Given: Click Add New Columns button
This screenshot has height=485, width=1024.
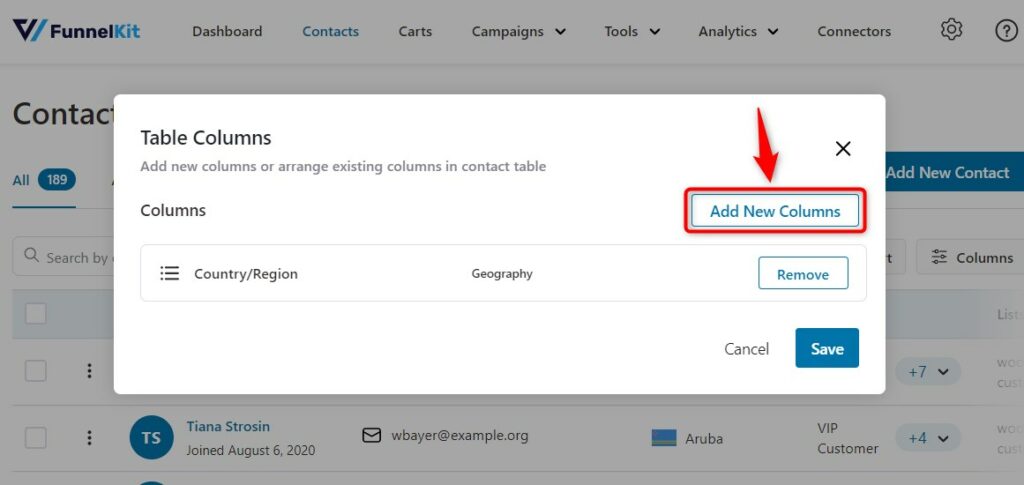Looking at the screenshot, I should click(x=775, y=211).
